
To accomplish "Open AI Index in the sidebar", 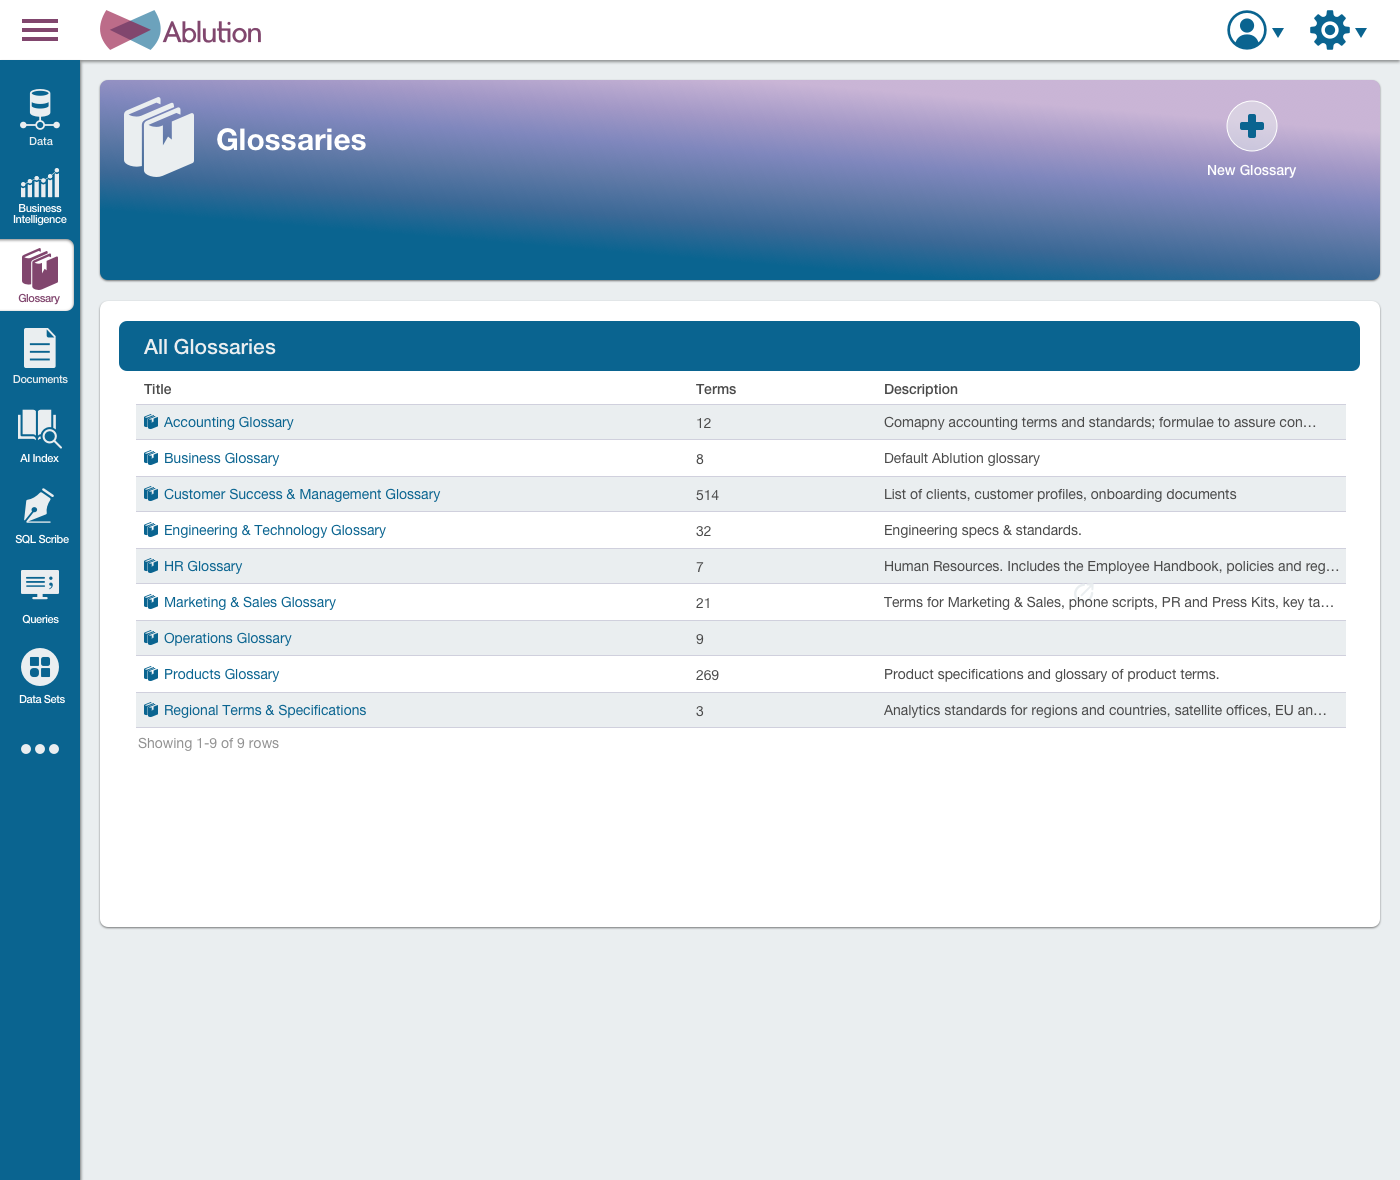I will coord(40,436).
